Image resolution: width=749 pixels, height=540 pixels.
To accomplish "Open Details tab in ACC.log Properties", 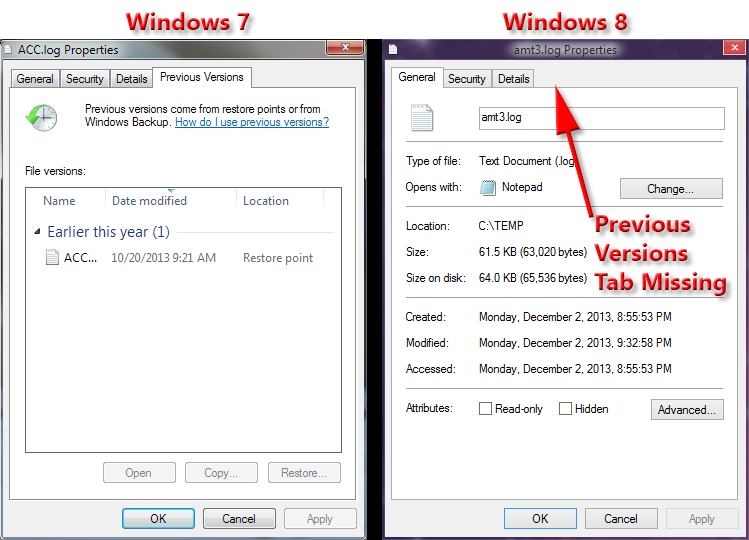I will pos(131,79).
